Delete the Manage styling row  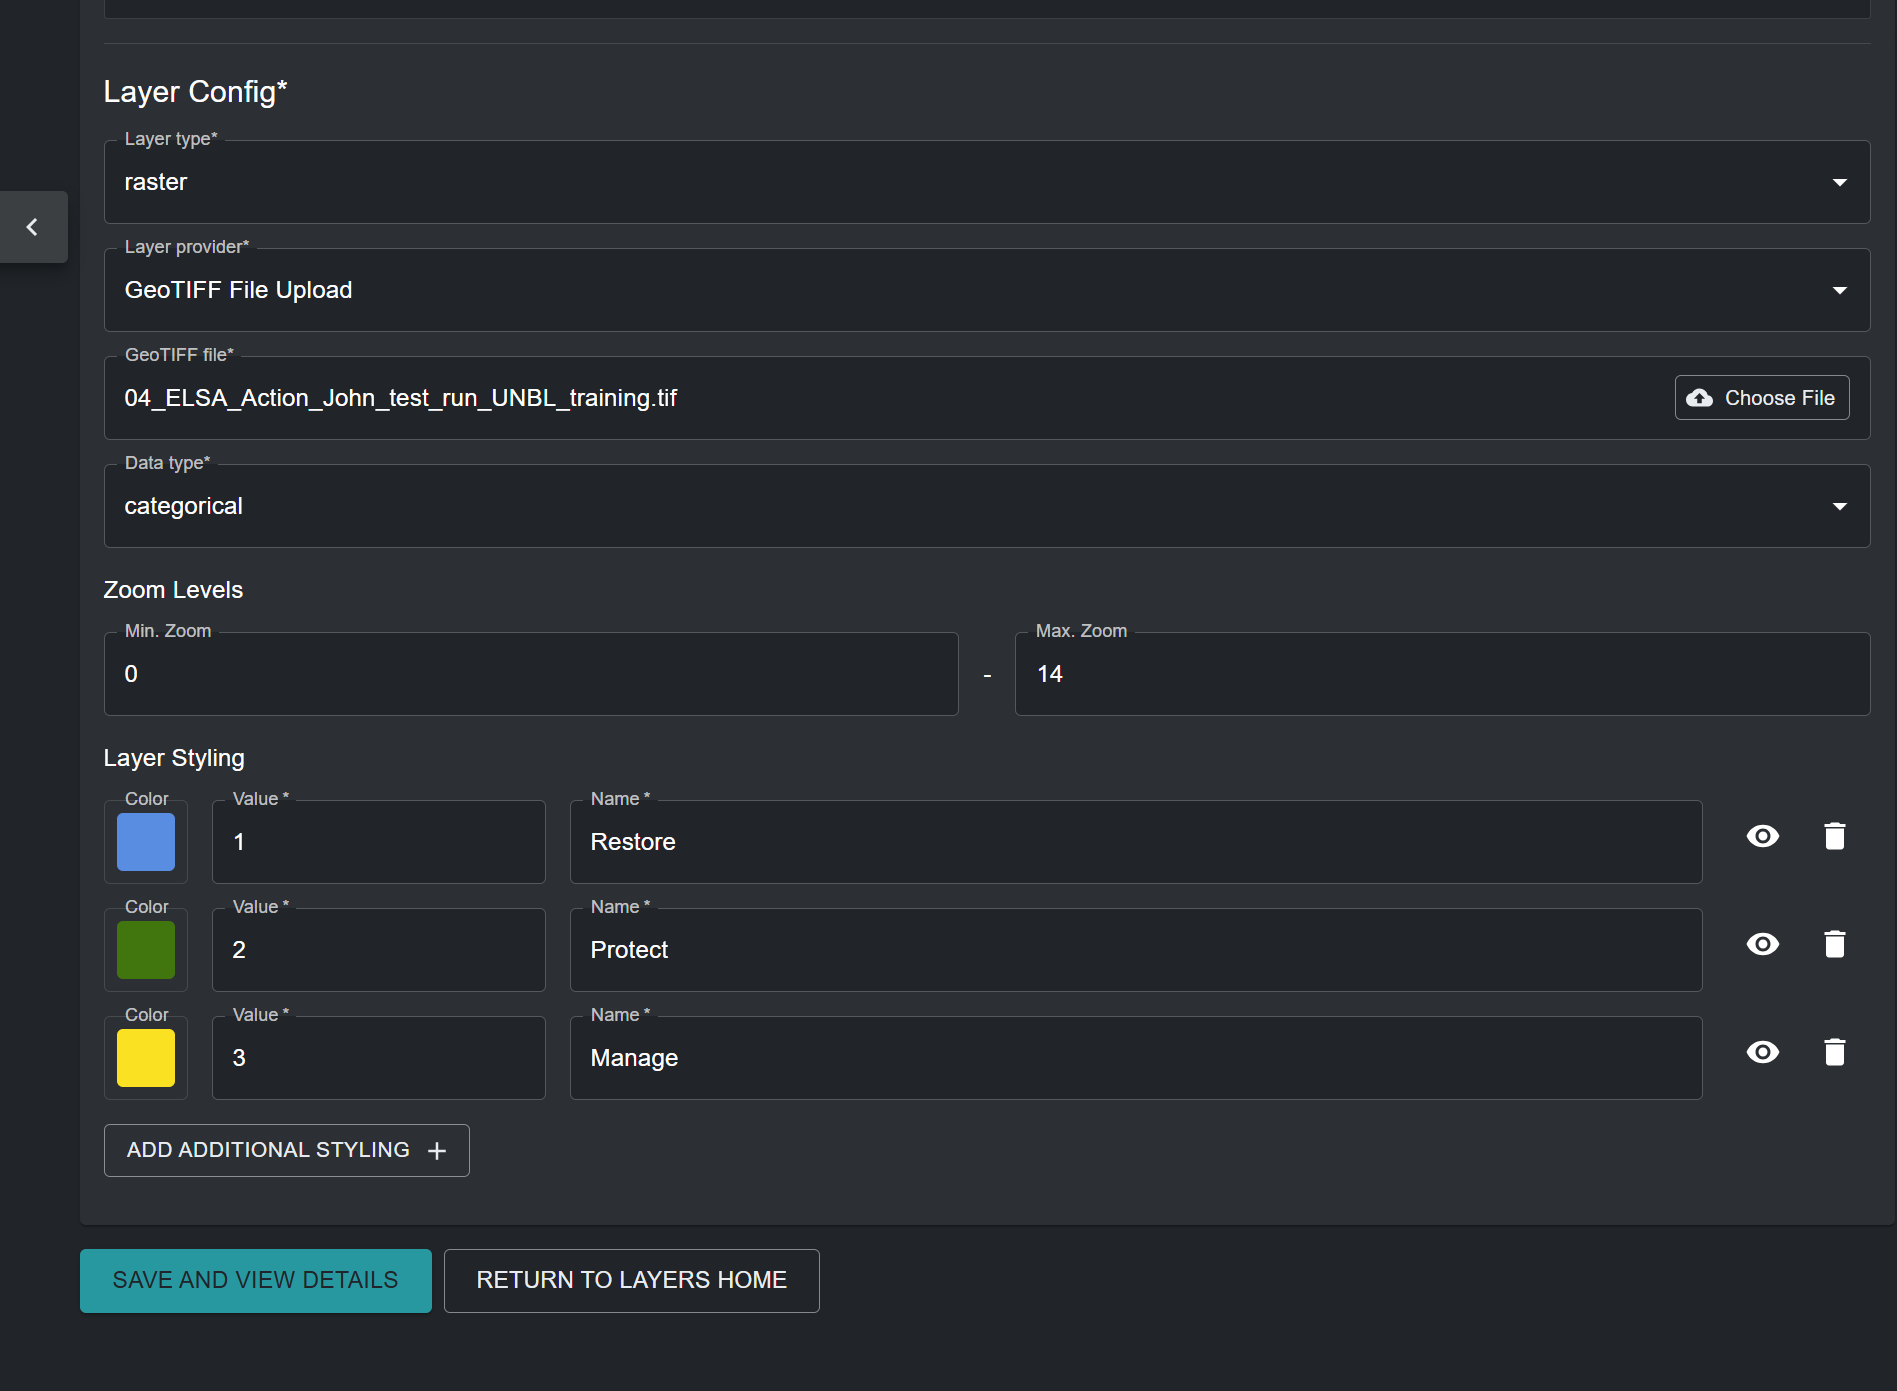1834,1052
